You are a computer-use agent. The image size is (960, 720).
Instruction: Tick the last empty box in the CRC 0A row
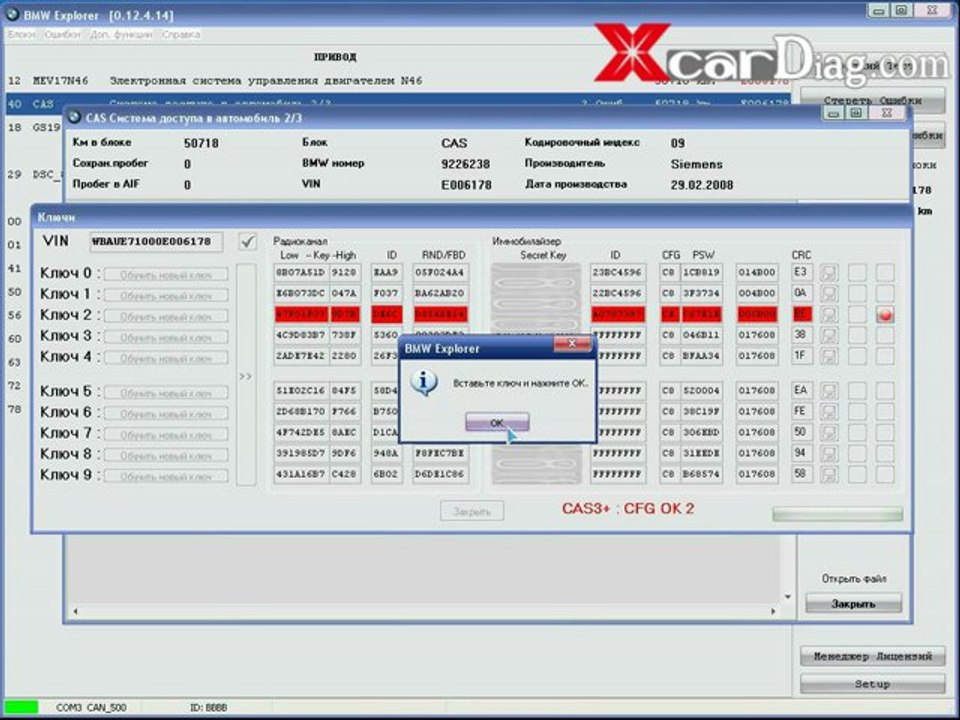(885, 293)
